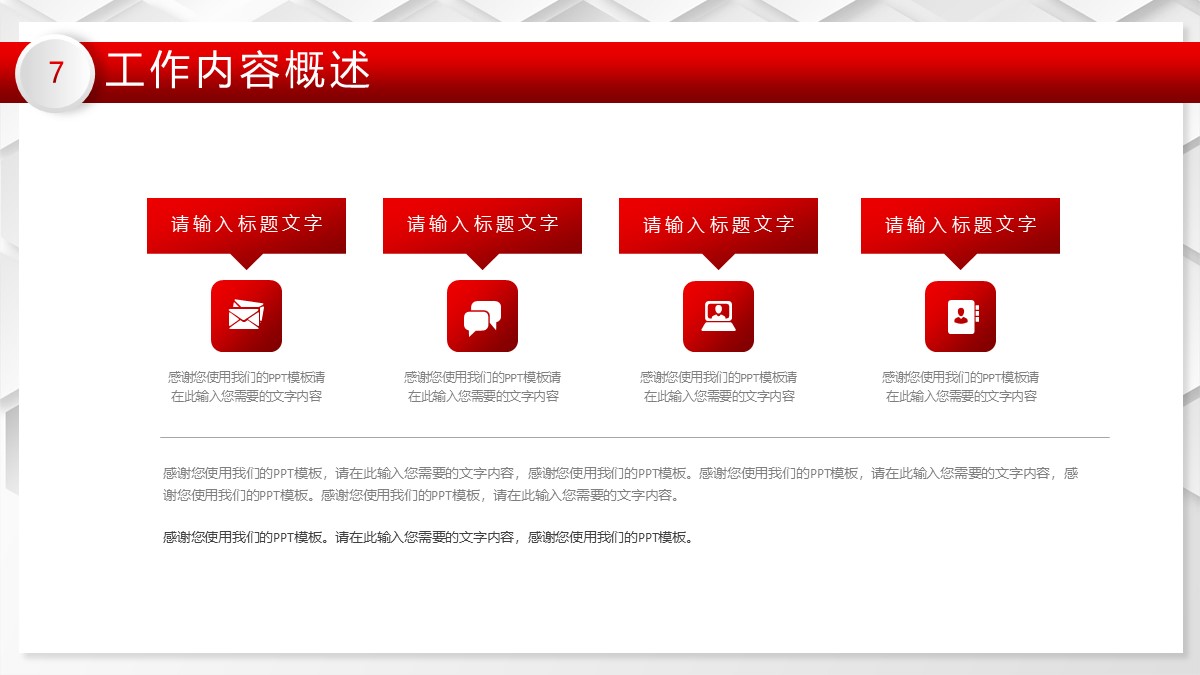
Task: Click the arrow pointer above the contacts icon
Action: click(x=960, y=261)
